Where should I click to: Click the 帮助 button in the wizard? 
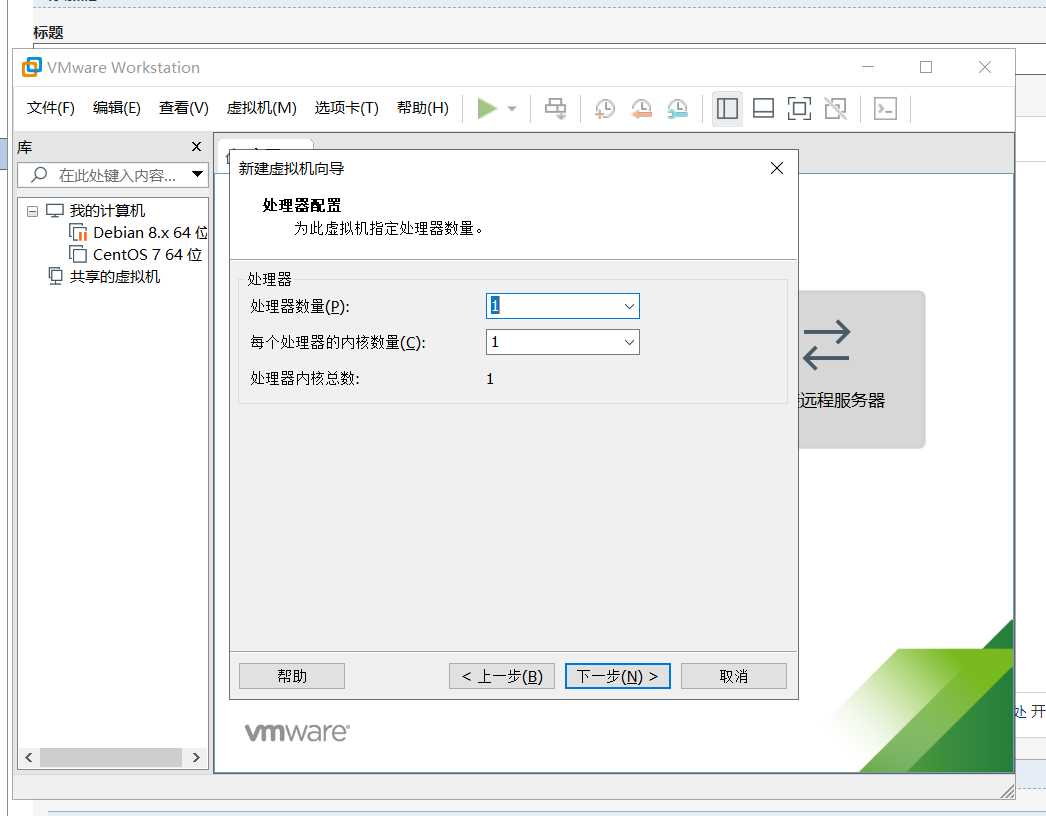click(x=292, y=676)
